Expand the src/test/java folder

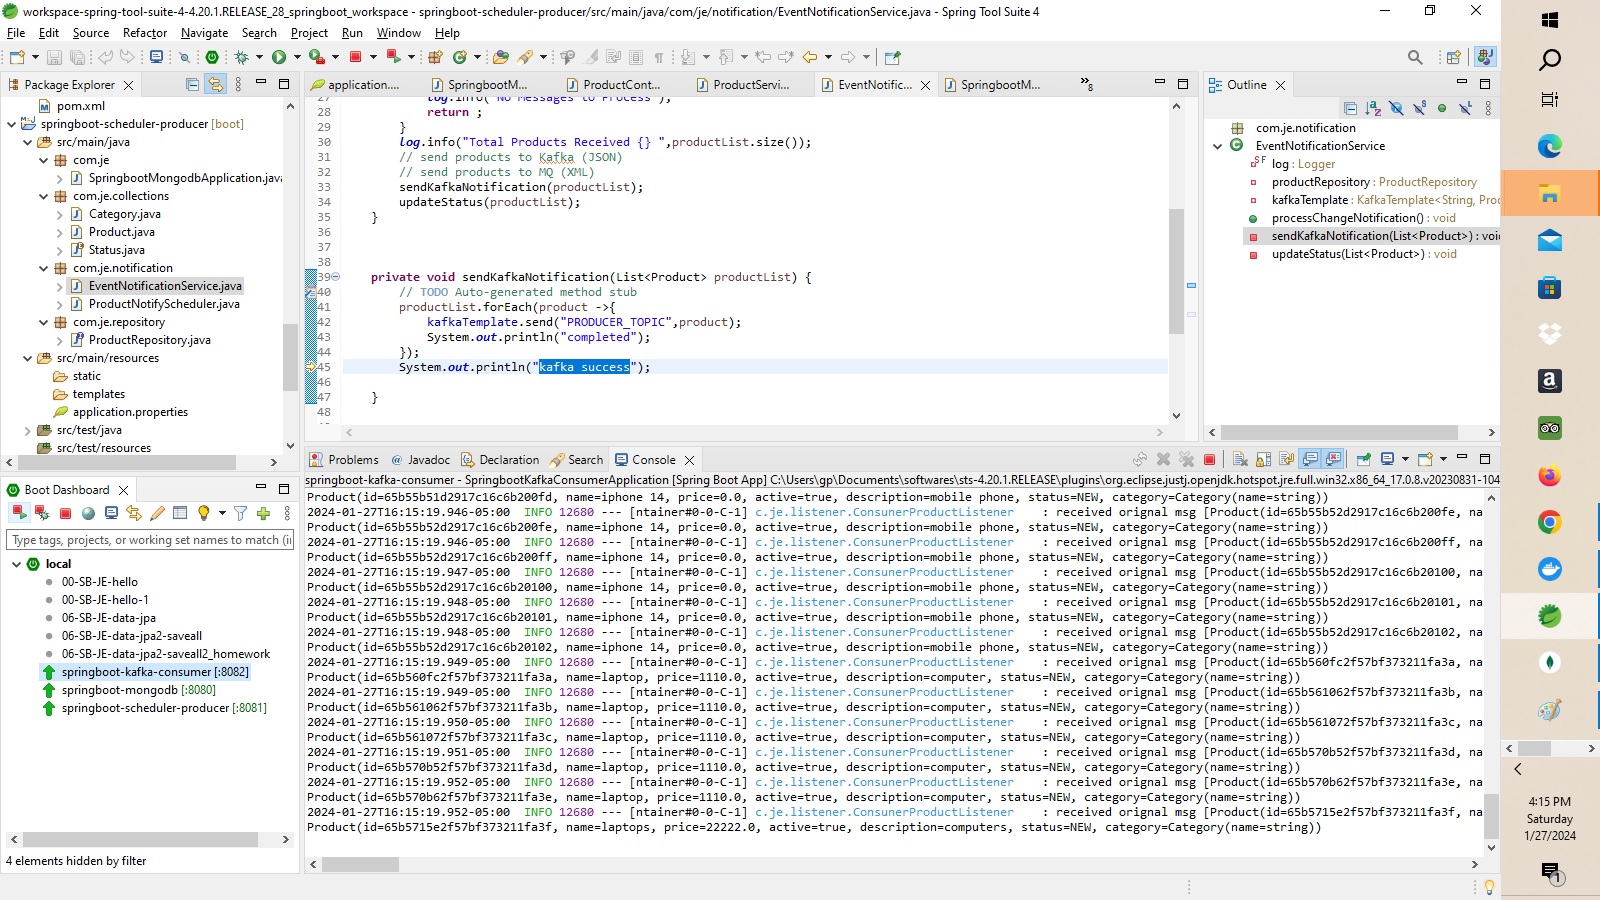coord(28,430)
